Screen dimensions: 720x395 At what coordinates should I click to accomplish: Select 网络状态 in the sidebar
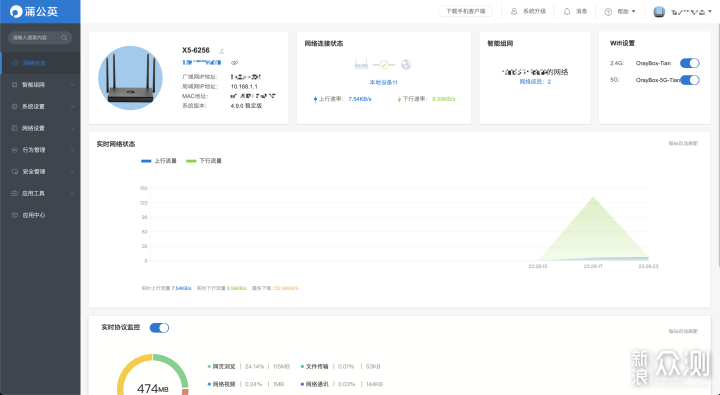tap(40, 63)
